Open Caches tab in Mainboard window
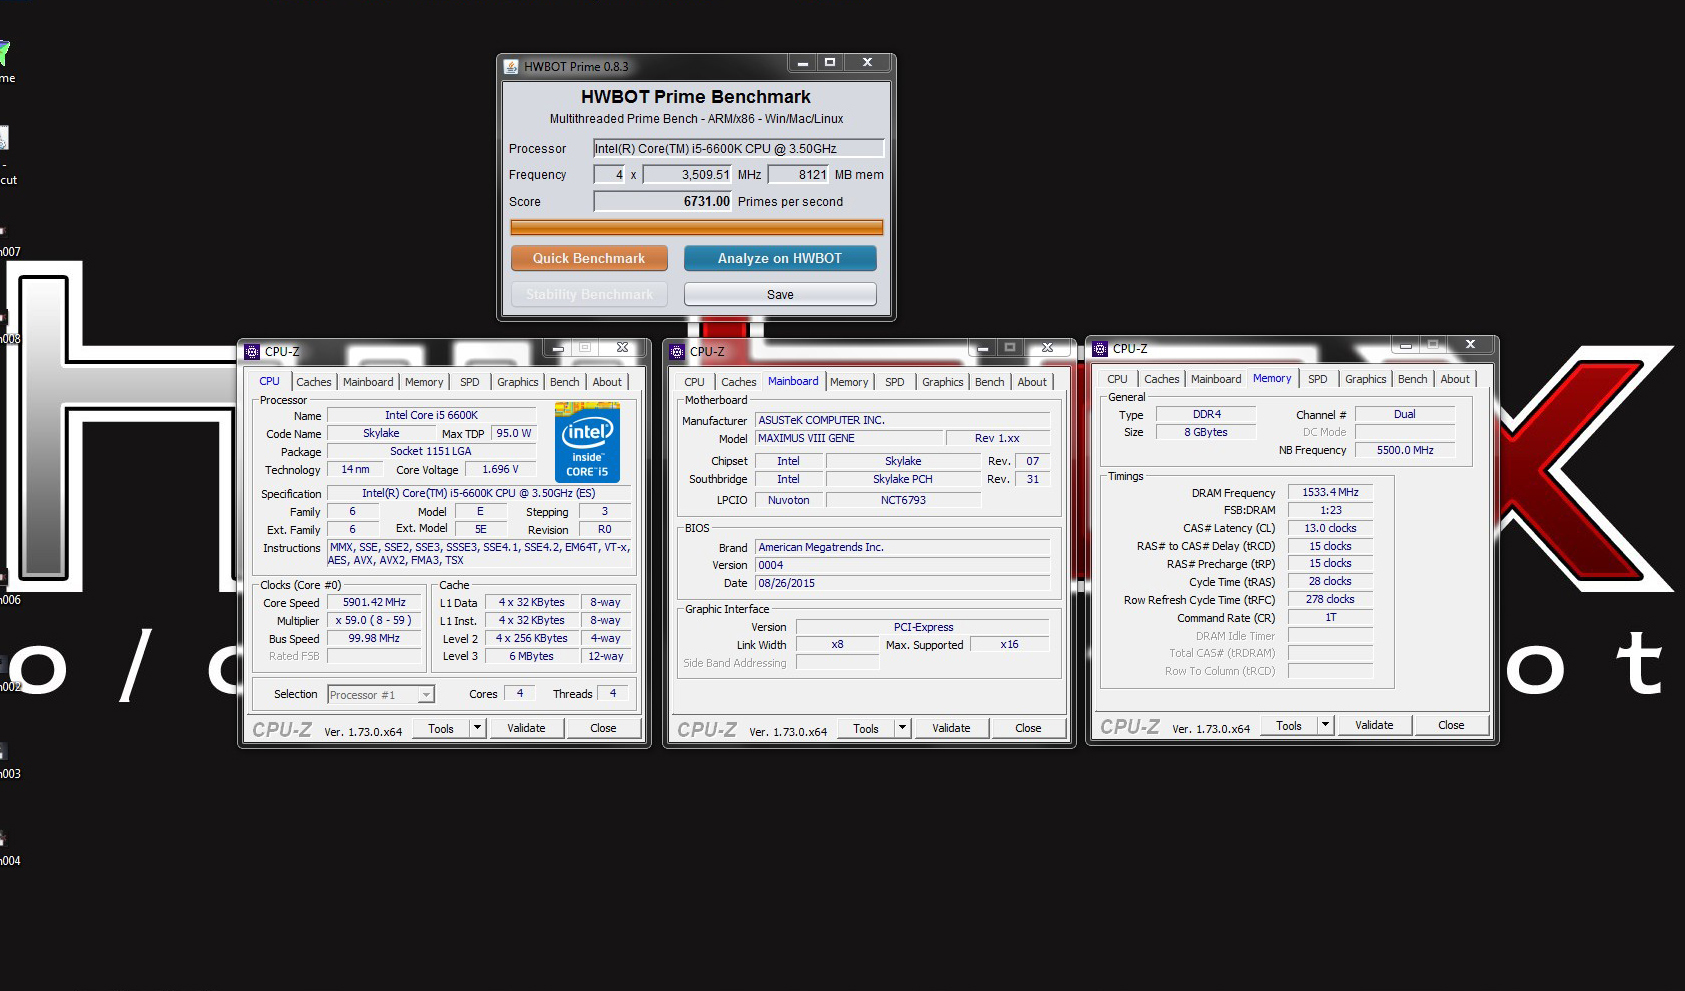 point(738,382)
